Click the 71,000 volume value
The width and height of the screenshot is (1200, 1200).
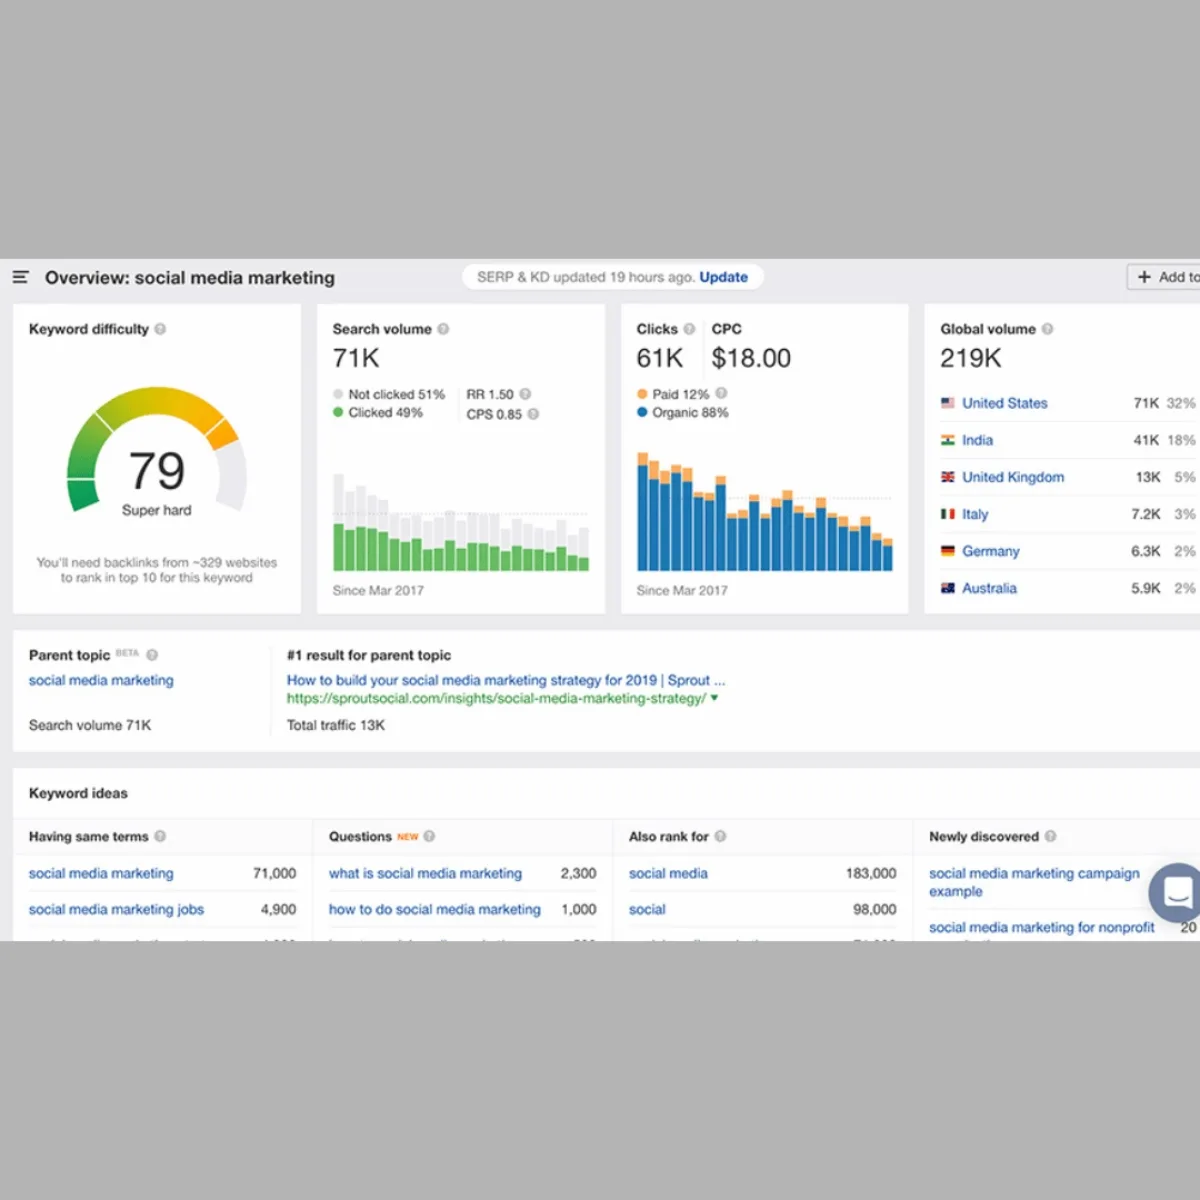pyautogui.click(x=274, y=873)
